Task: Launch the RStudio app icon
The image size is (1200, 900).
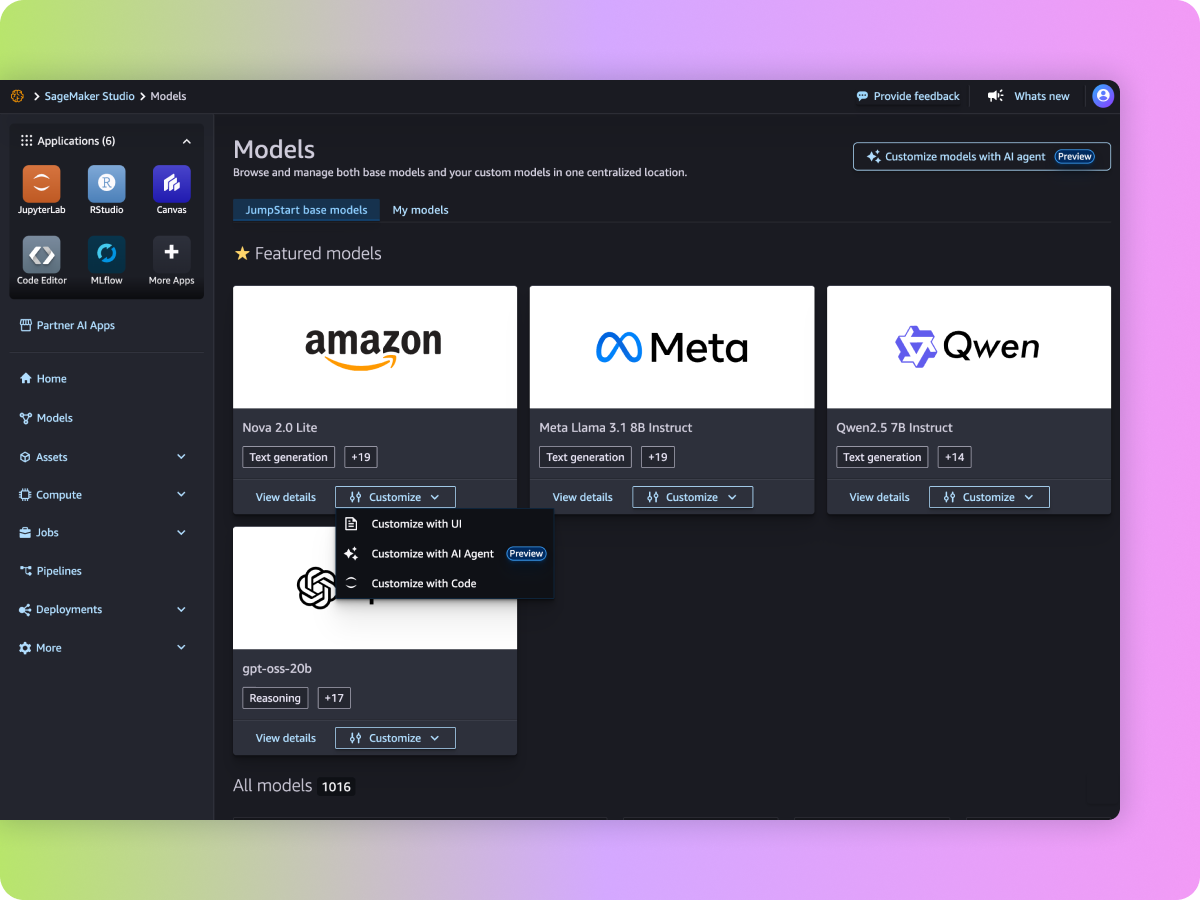Action: coord(106,185)
